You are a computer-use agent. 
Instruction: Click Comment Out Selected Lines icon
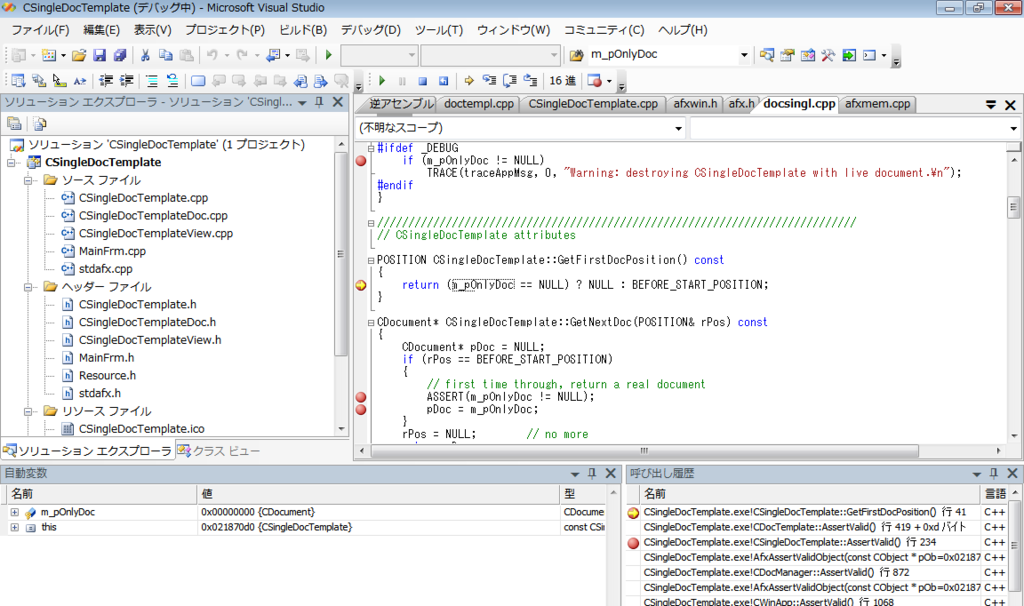coord(152,81)
